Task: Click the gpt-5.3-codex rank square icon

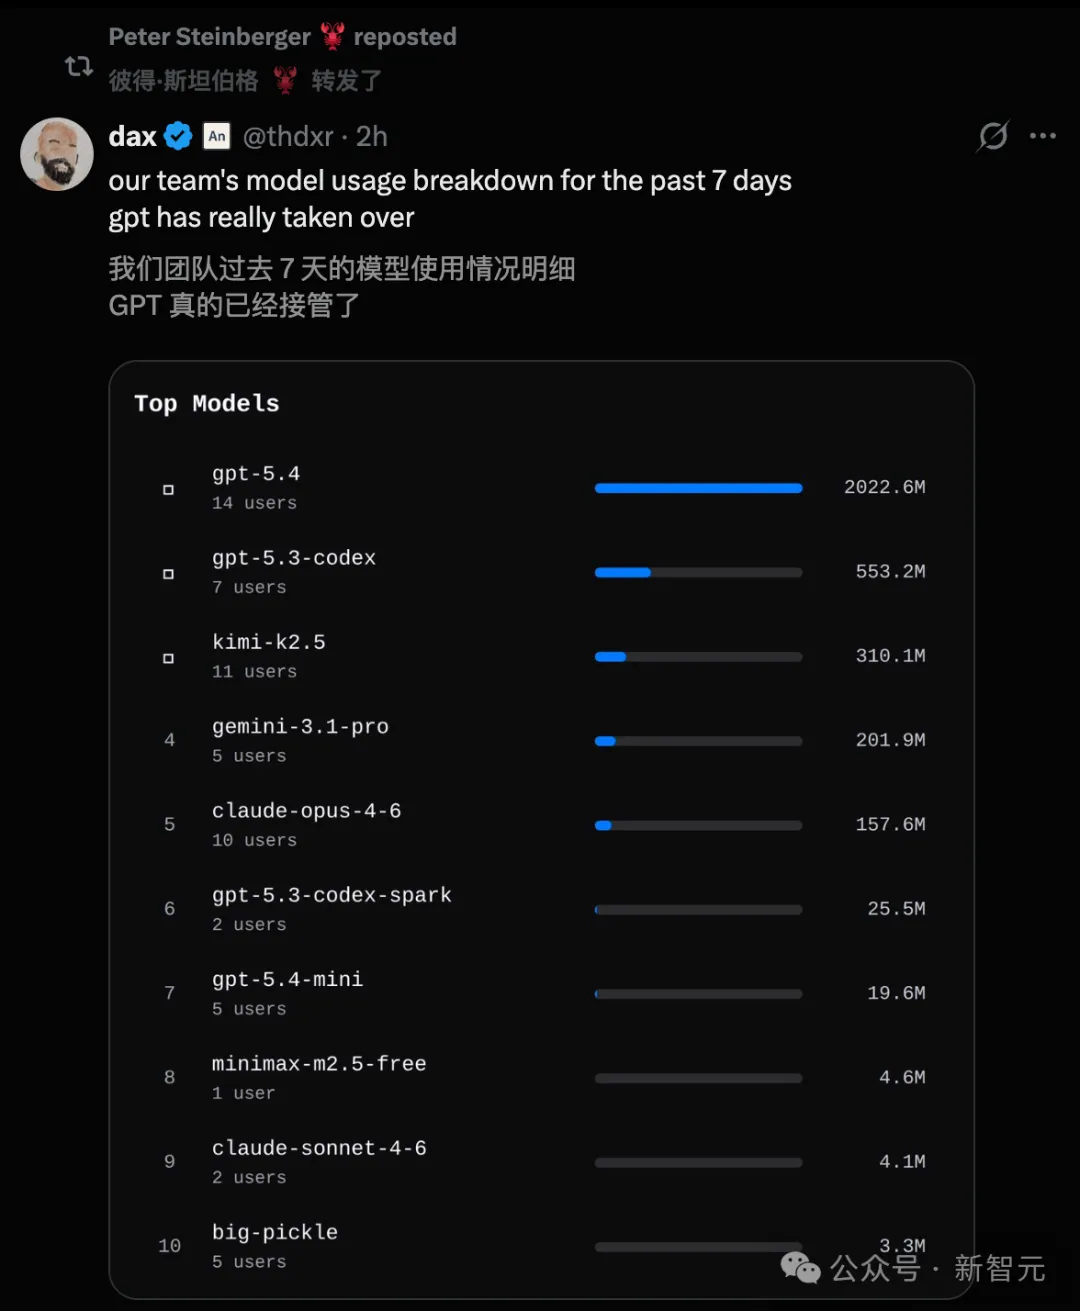Action: point(168,574)
